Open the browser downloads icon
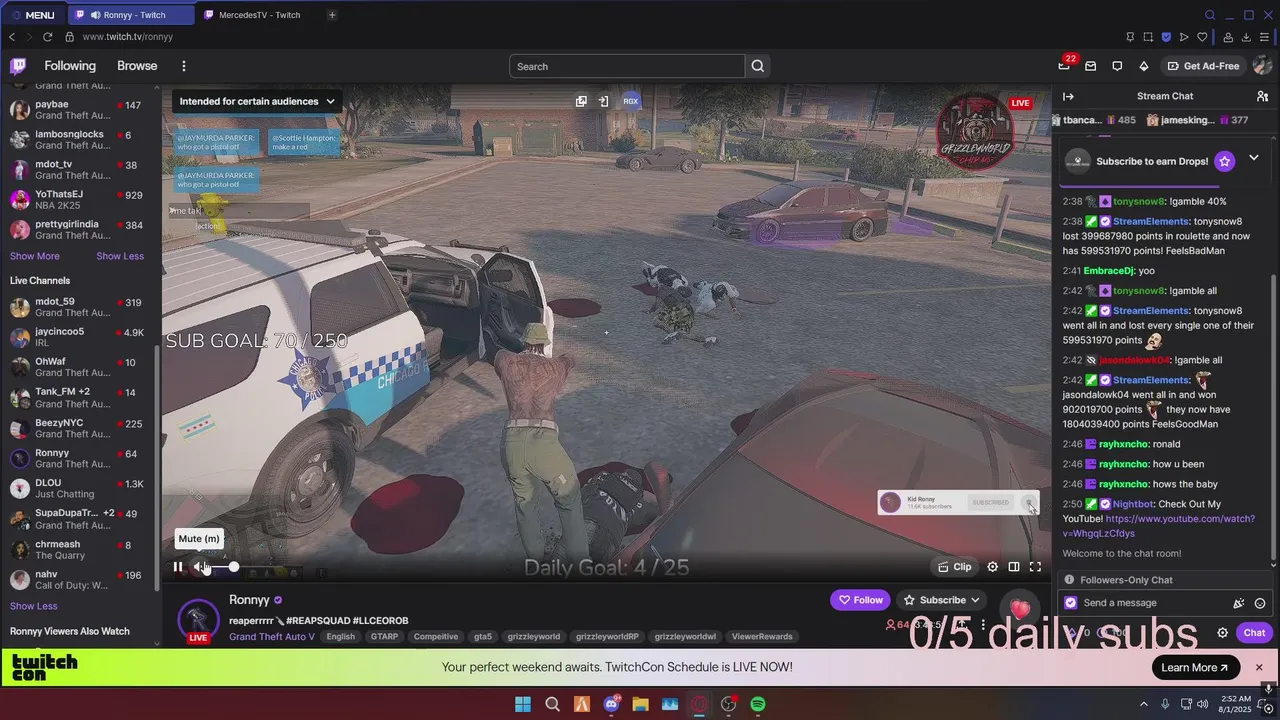The width and height of the screenshot is (1280, 720). pos(1246,37)
